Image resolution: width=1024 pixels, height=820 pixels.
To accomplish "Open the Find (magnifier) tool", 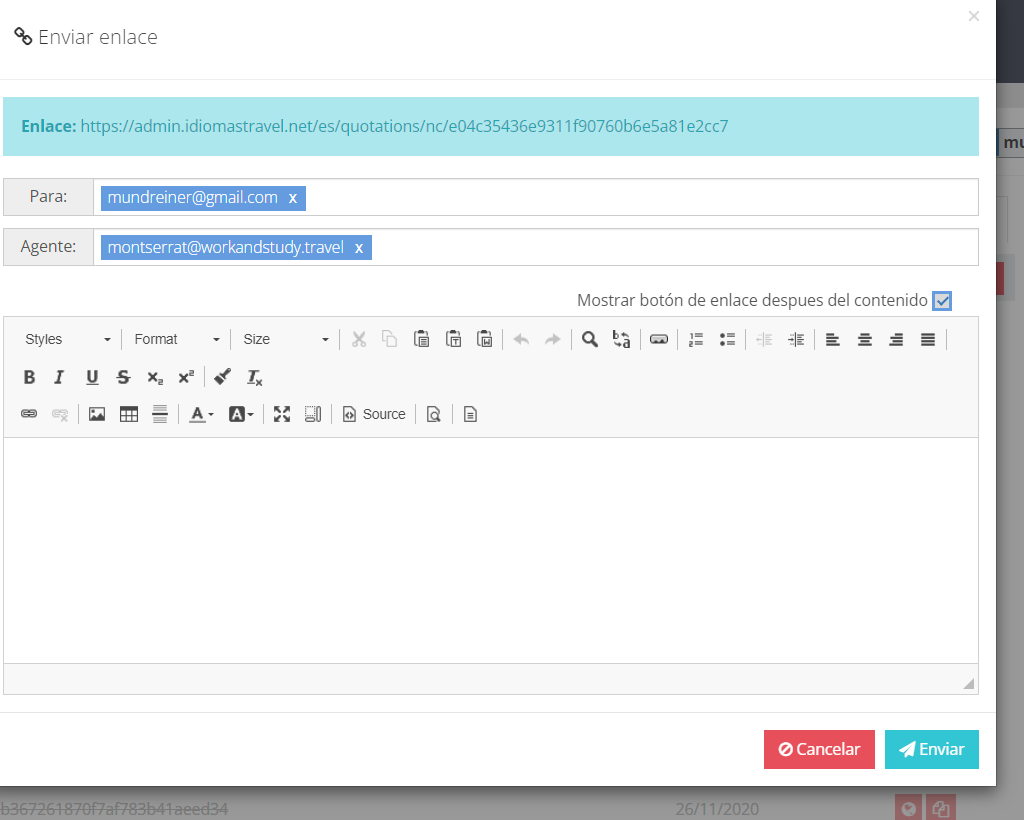I will pos(590,339).
